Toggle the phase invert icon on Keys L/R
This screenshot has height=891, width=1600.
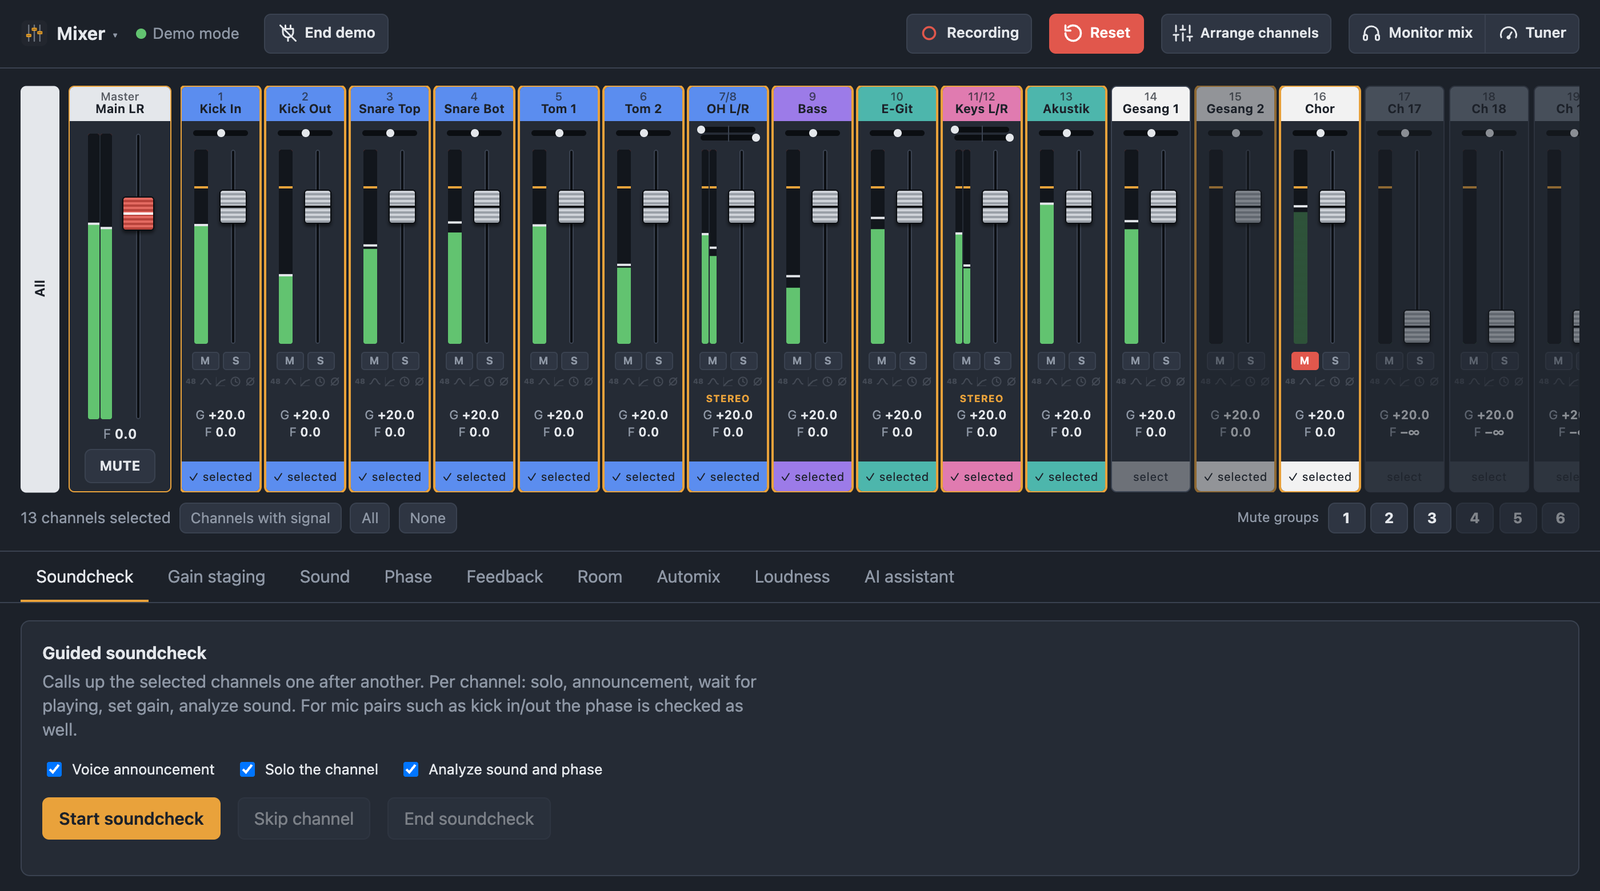1011,381
